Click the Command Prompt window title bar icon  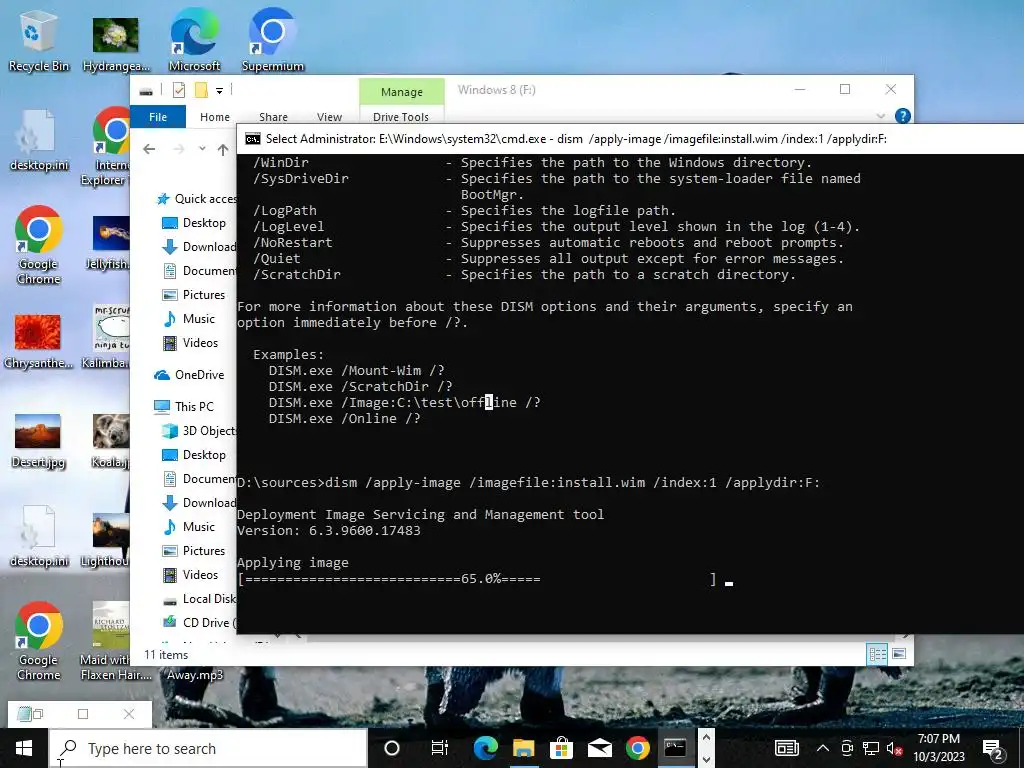(252, 139)
